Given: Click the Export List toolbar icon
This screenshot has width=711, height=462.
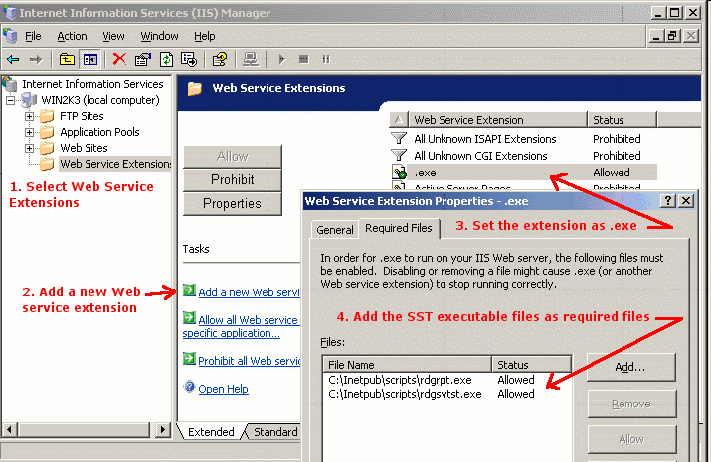Looking at the screenshot, I should 189,59.
